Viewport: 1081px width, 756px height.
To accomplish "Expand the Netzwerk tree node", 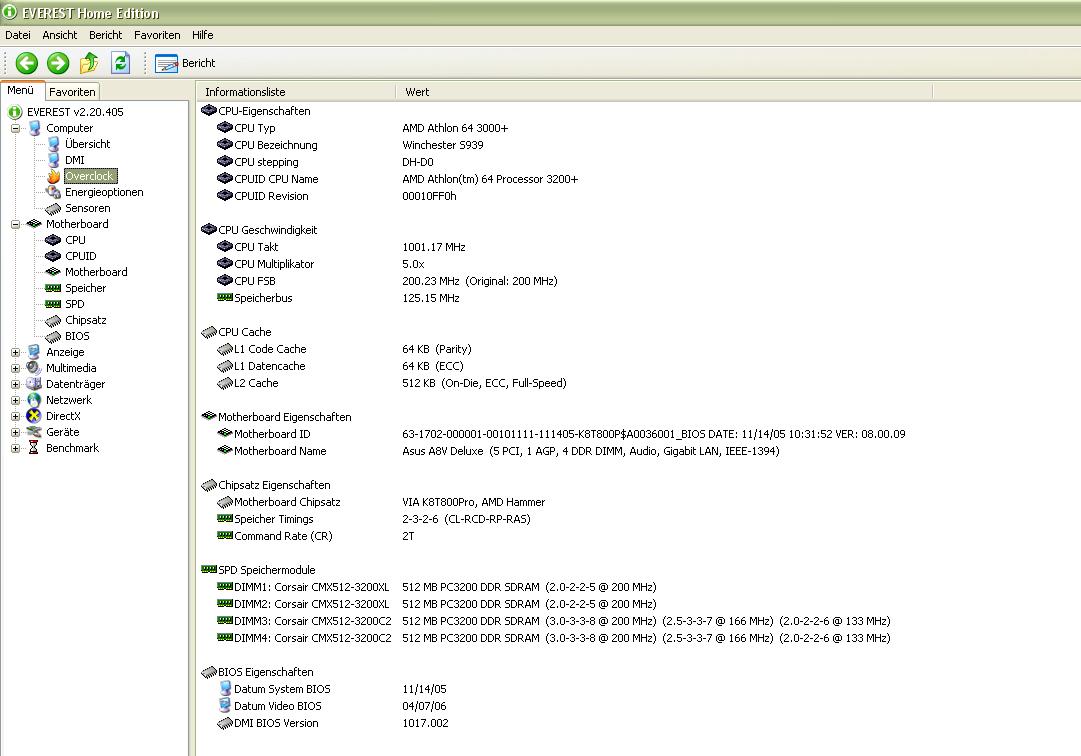I will point(15,400).
